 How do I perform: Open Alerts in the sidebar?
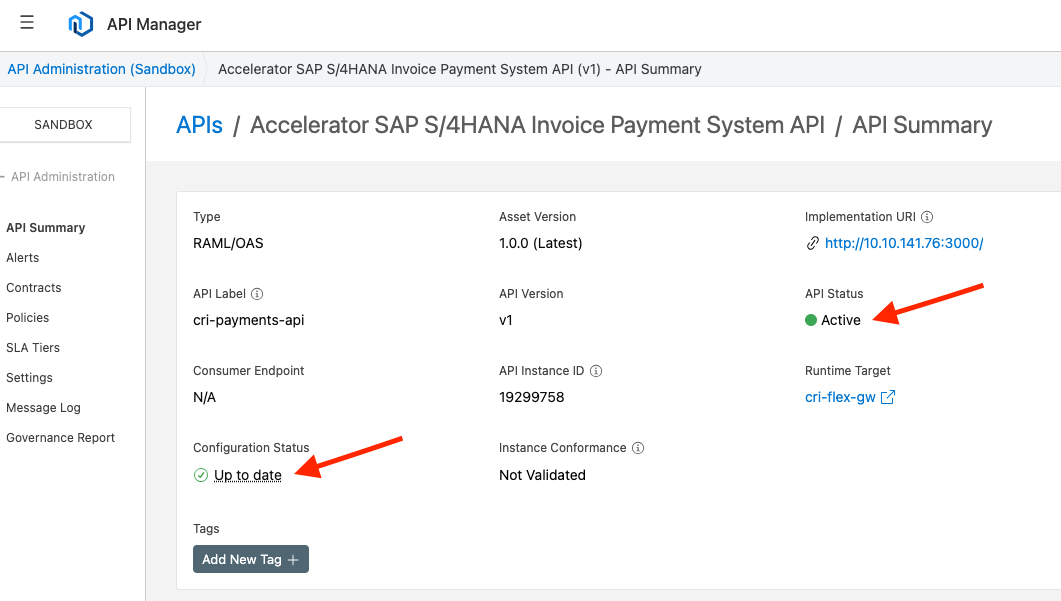pos(23,258)
